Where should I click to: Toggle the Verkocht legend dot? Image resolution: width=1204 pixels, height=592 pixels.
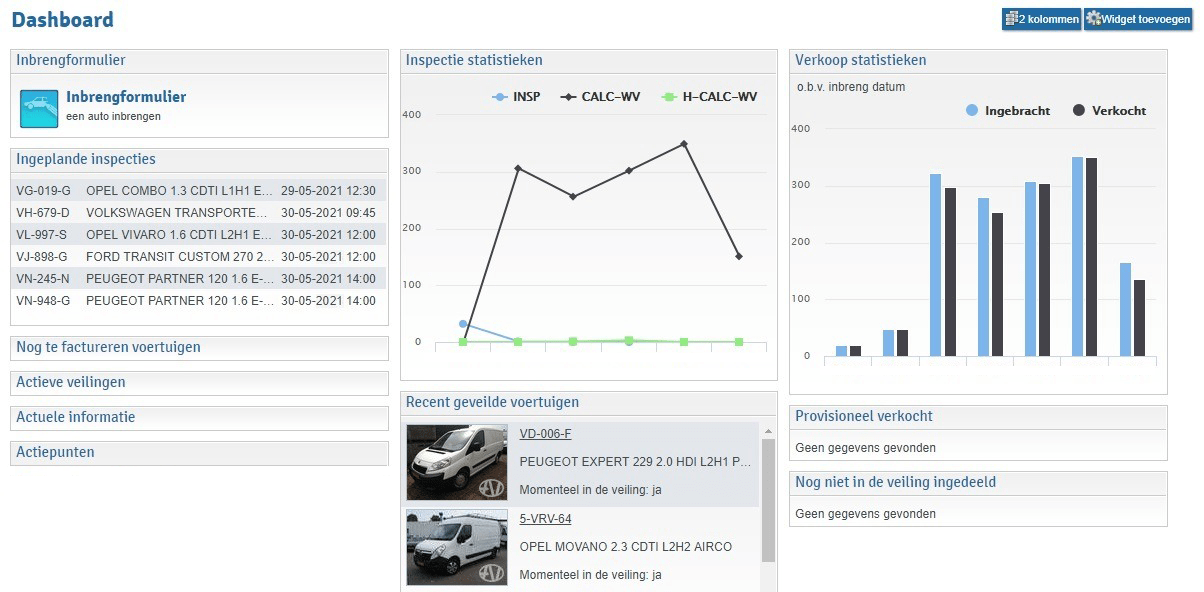tap(1079, 111)
